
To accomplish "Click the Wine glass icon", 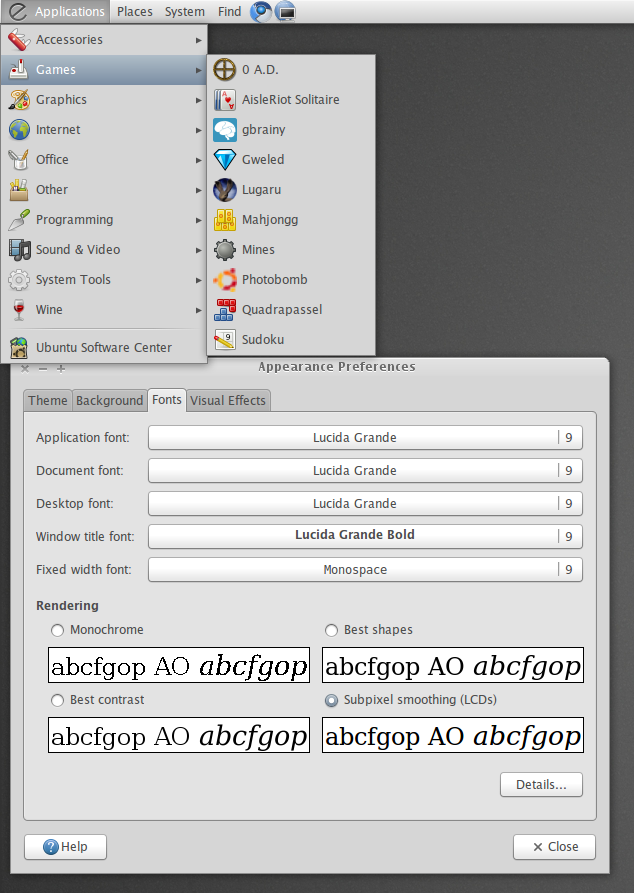I will [x=19, y=310].
